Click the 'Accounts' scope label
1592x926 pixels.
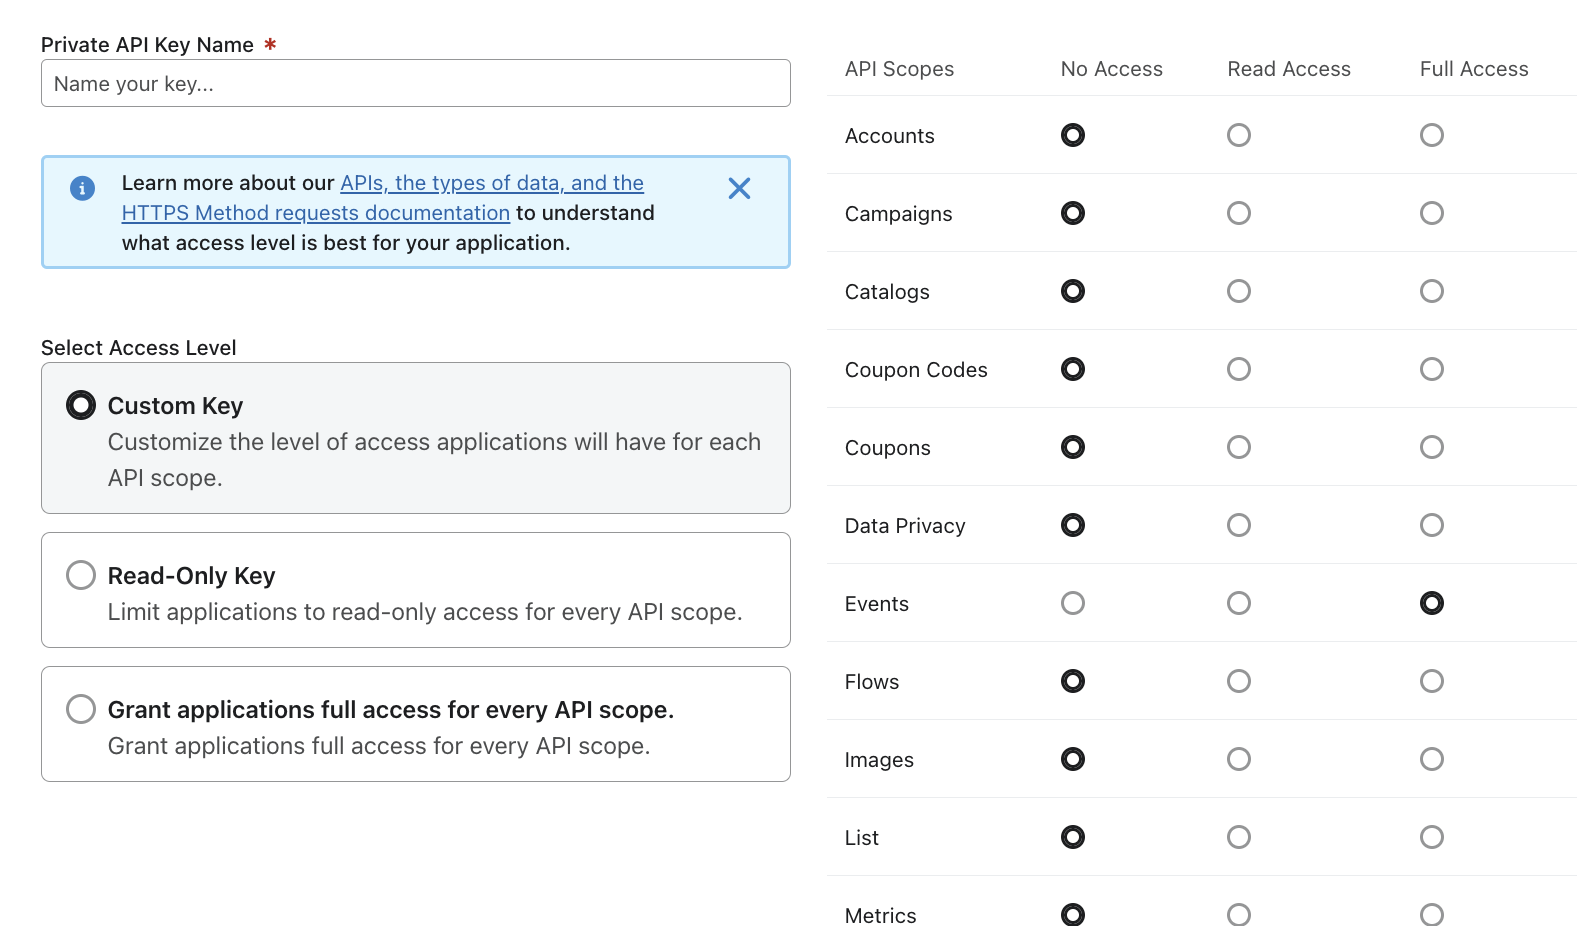click(890, 136)
